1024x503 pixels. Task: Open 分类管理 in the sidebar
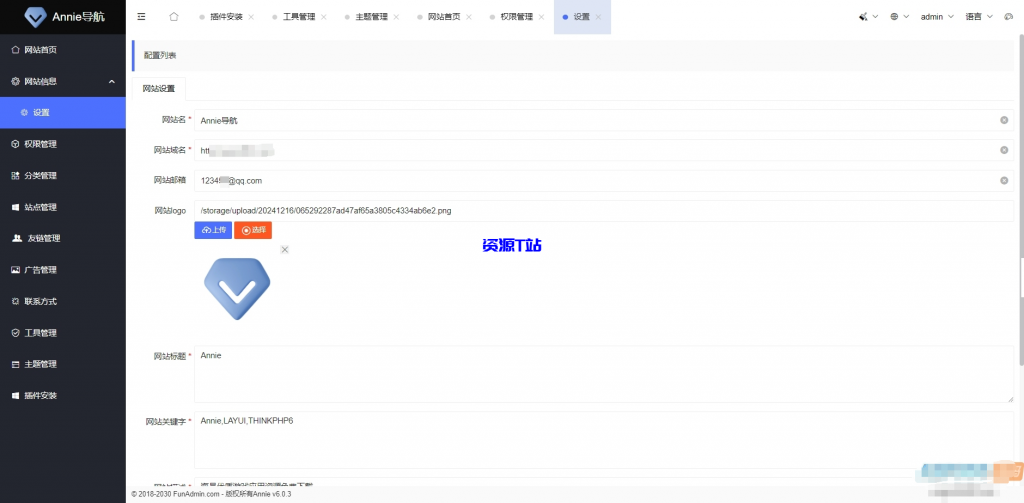pos(63,175)
